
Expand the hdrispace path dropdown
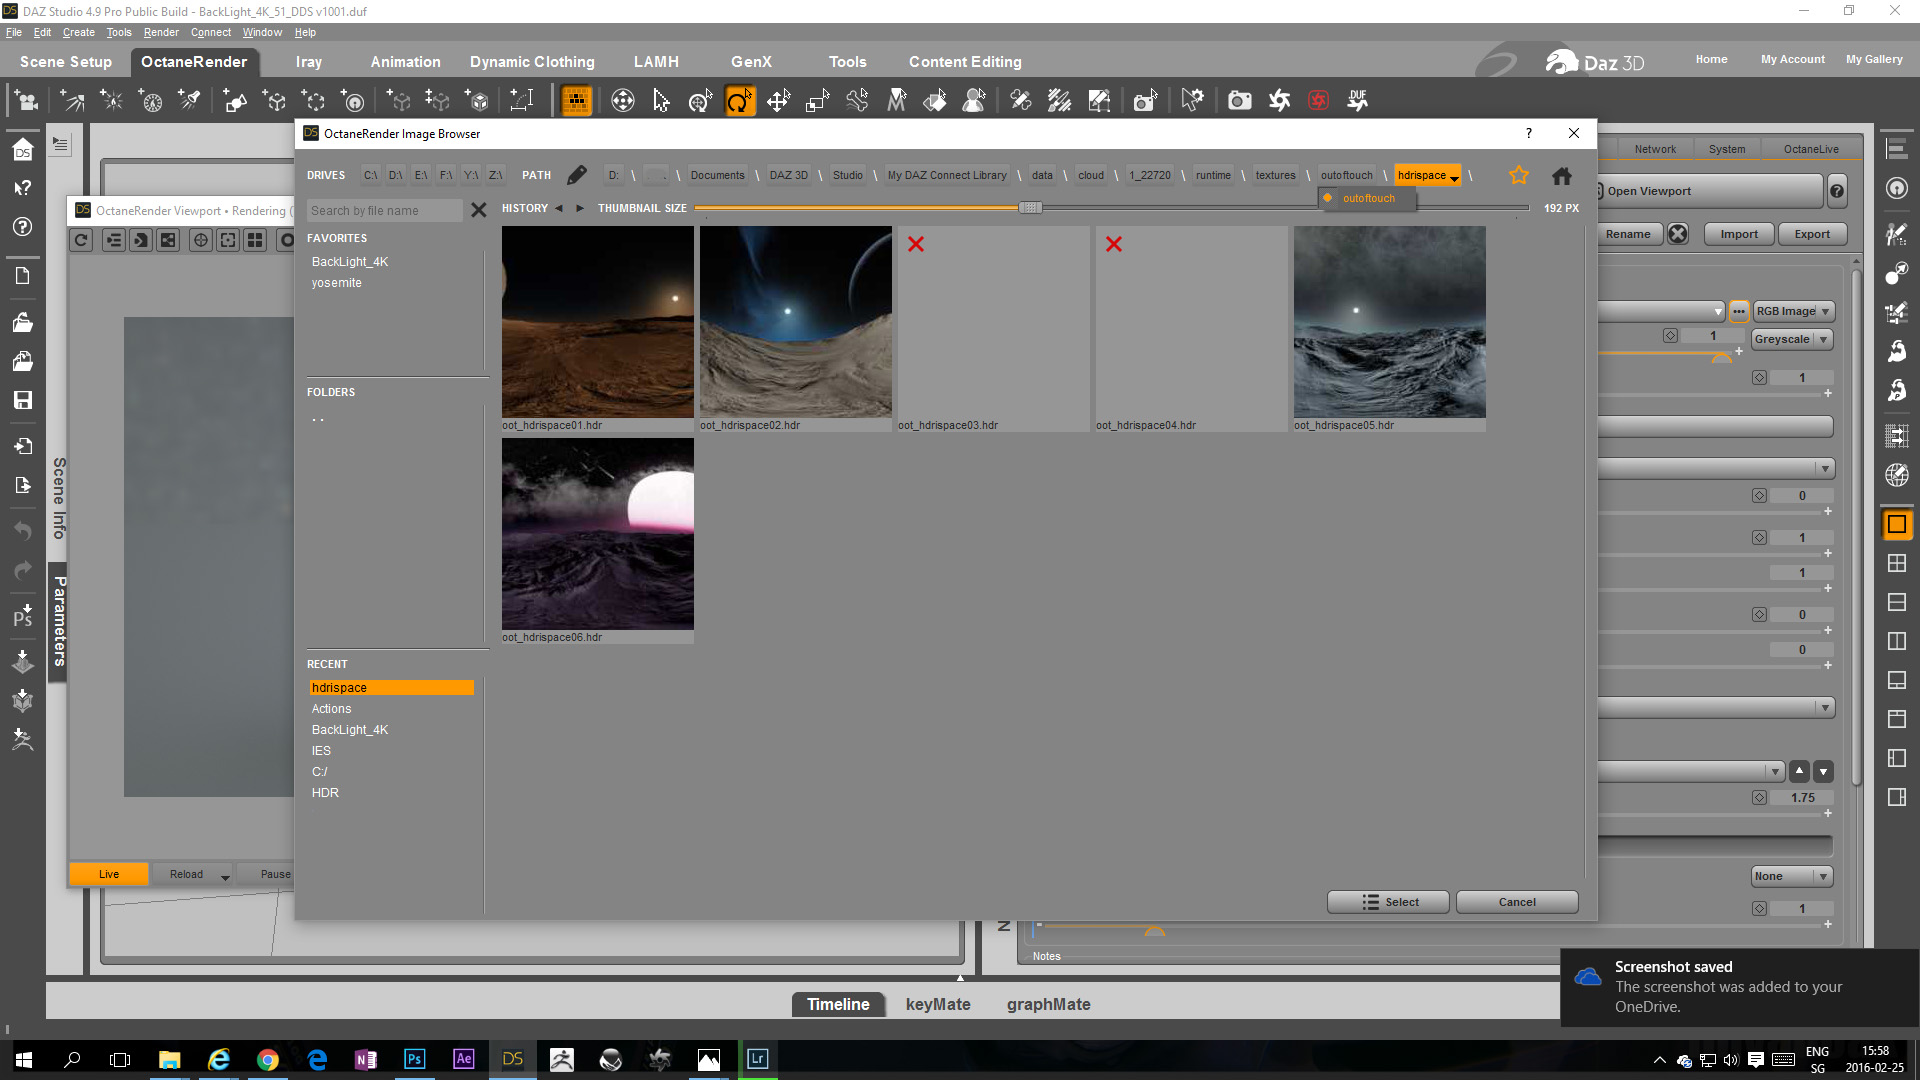1454,177
